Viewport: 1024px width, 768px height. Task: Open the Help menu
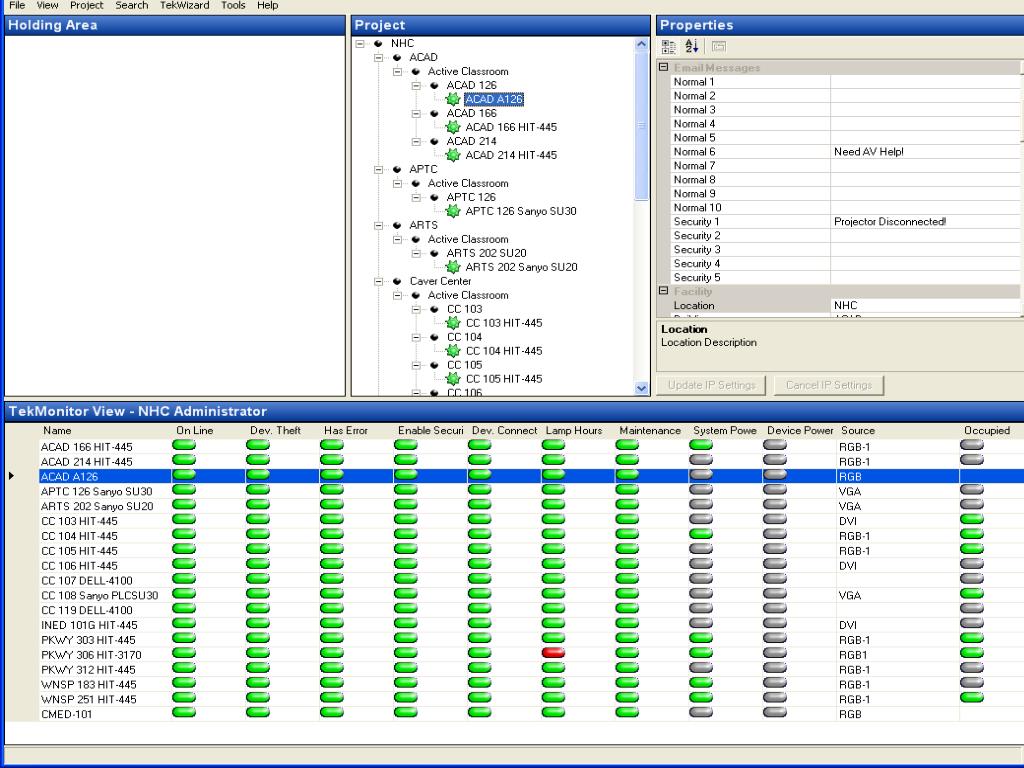tap(267, 5)
